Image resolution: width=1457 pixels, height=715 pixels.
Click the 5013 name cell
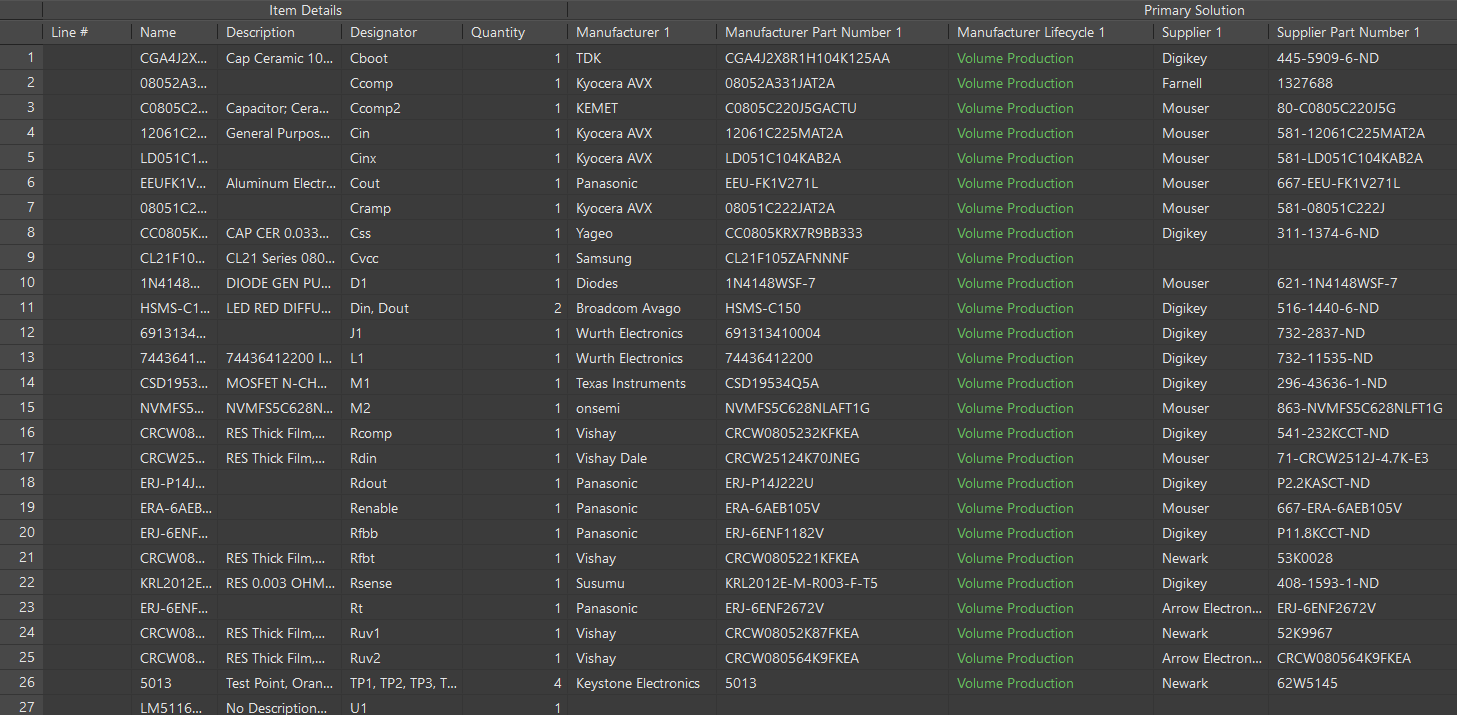point(174,683)
